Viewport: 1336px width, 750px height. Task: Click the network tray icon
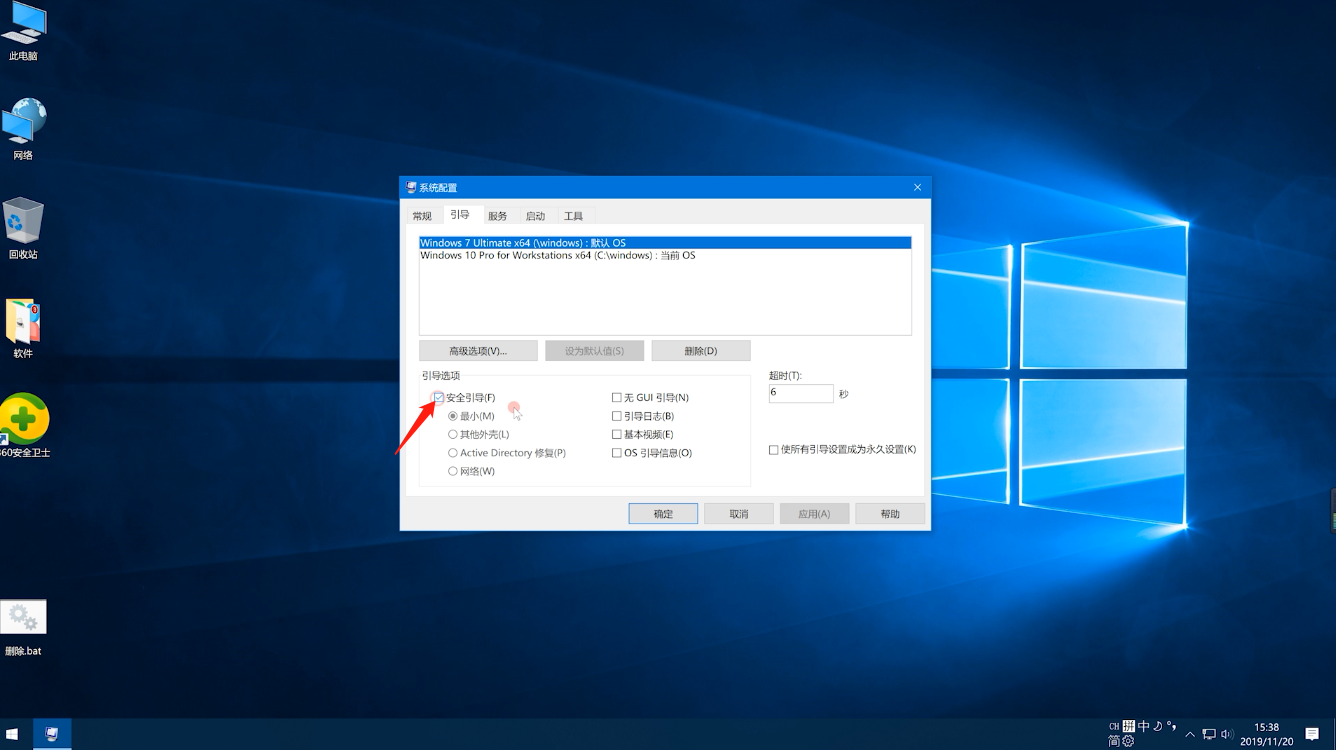click(x=1209, y=734)
